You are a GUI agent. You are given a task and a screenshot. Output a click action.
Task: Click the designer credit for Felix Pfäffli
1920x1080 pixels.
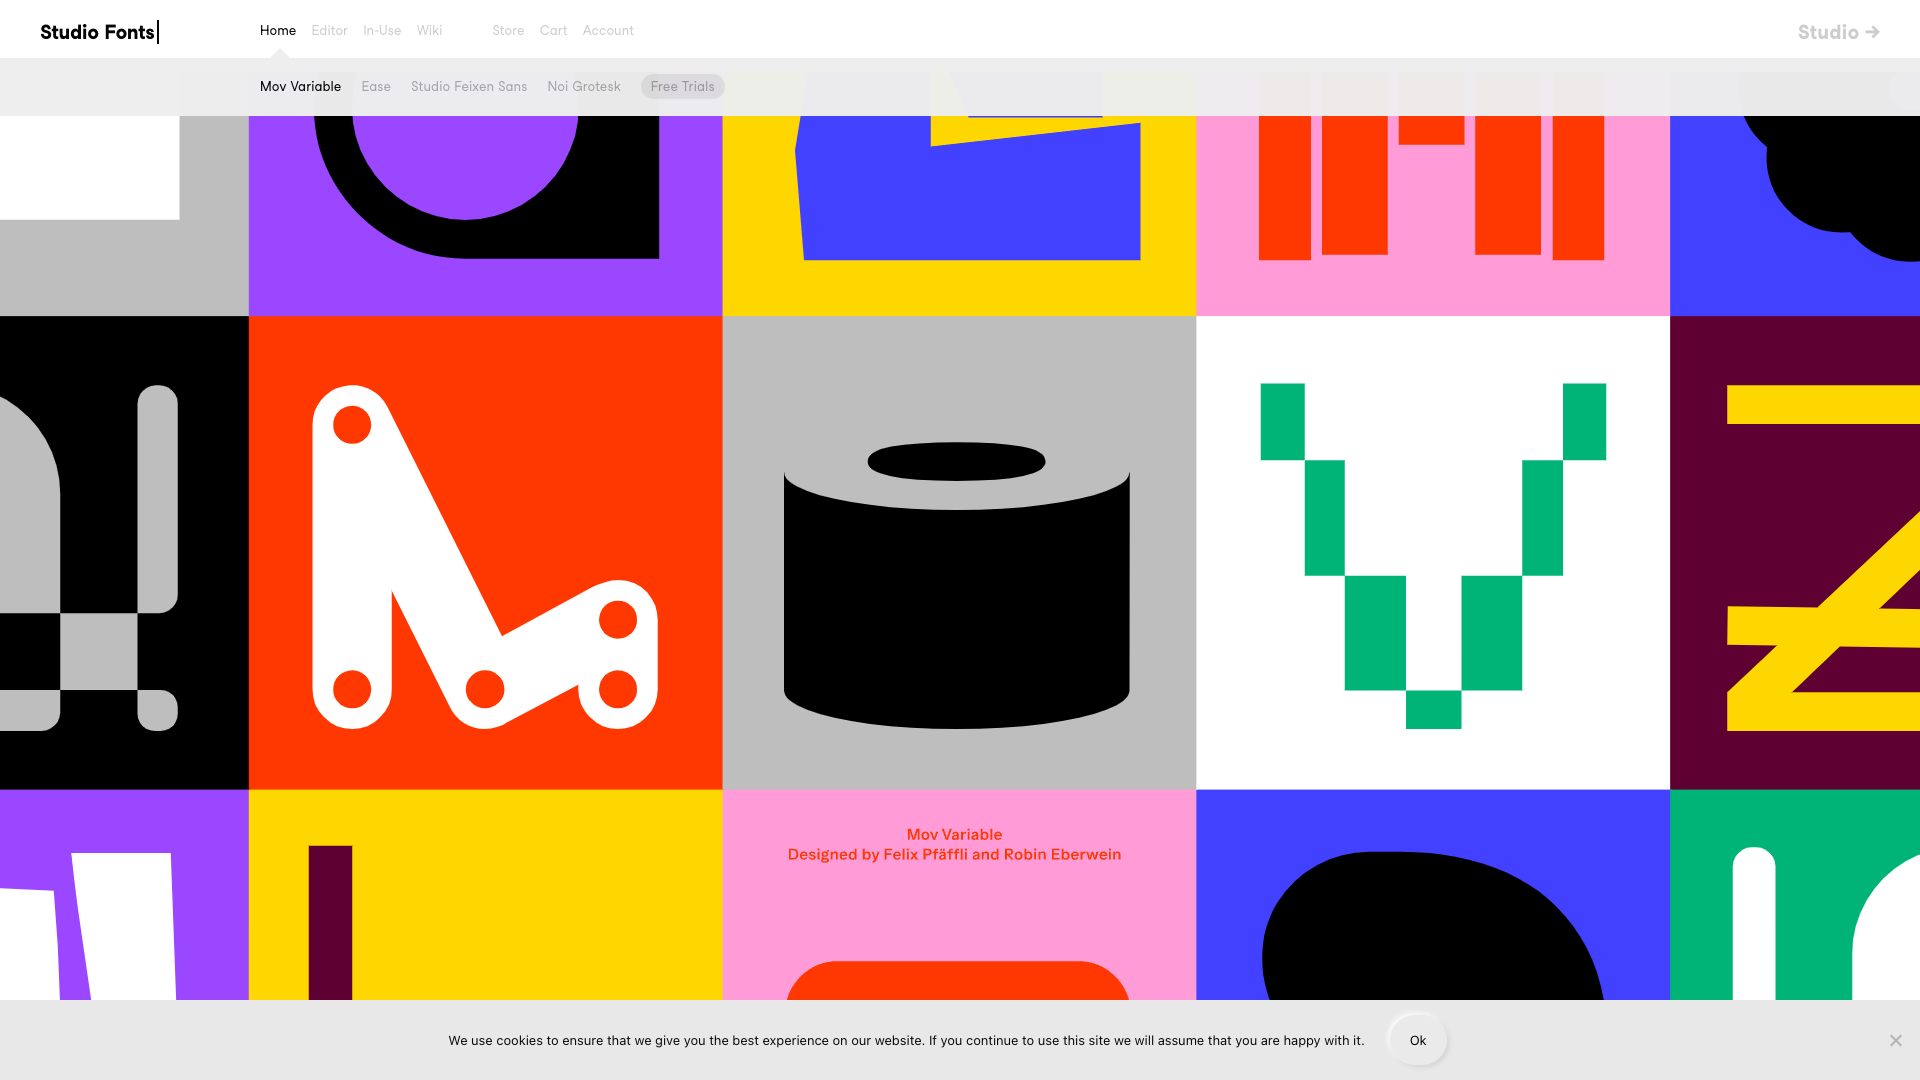pos(954,854)
